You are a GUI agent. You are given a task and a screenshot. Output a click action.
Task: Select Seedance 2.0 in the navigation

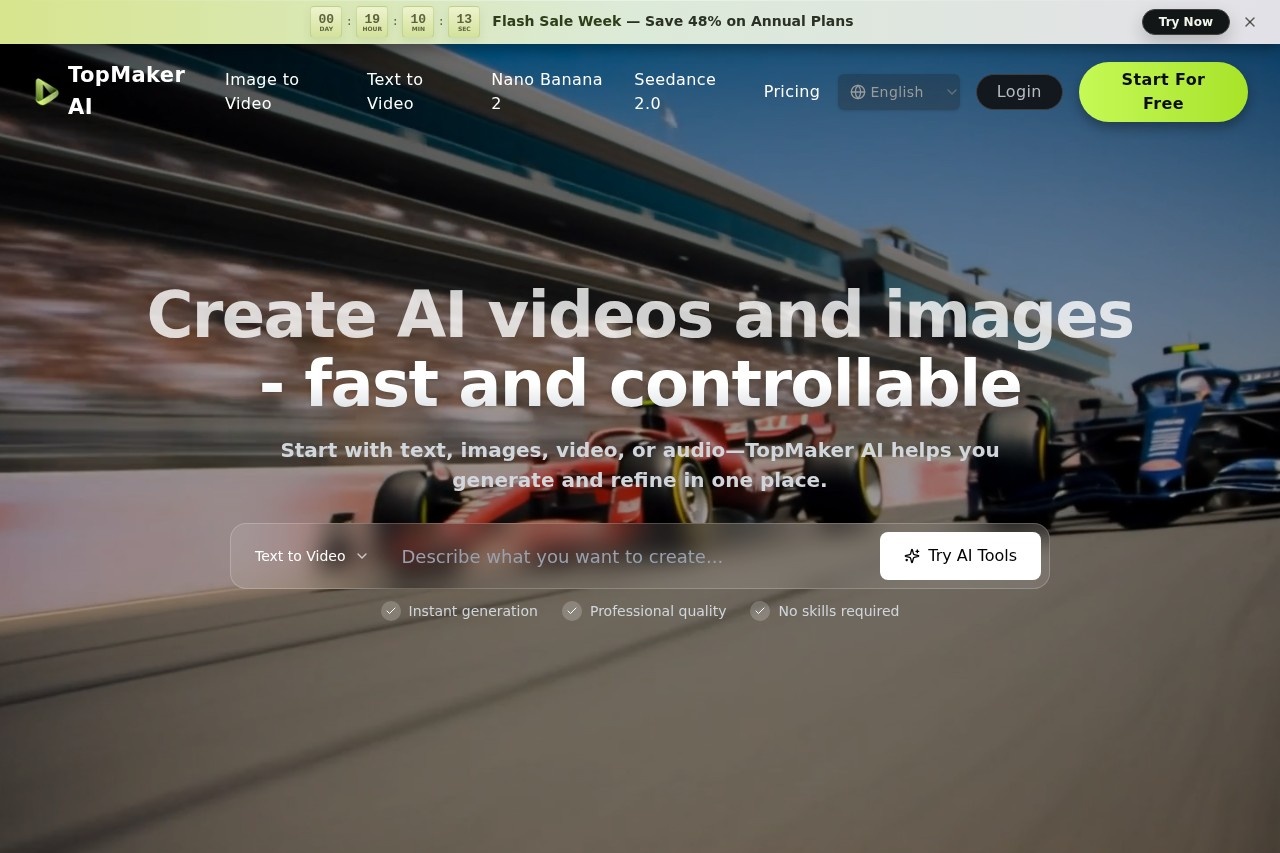675,91
